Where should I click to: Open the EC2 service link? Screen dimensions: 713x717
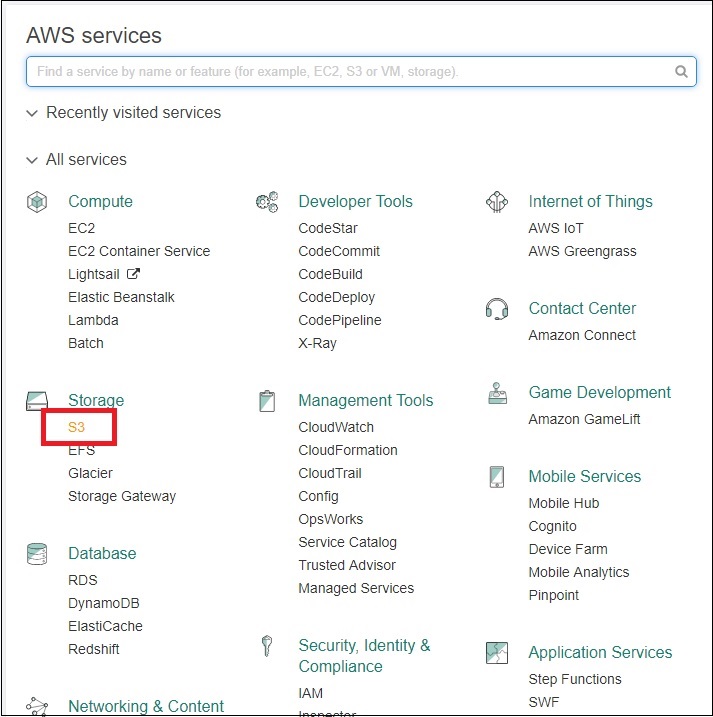pos(82,228)
